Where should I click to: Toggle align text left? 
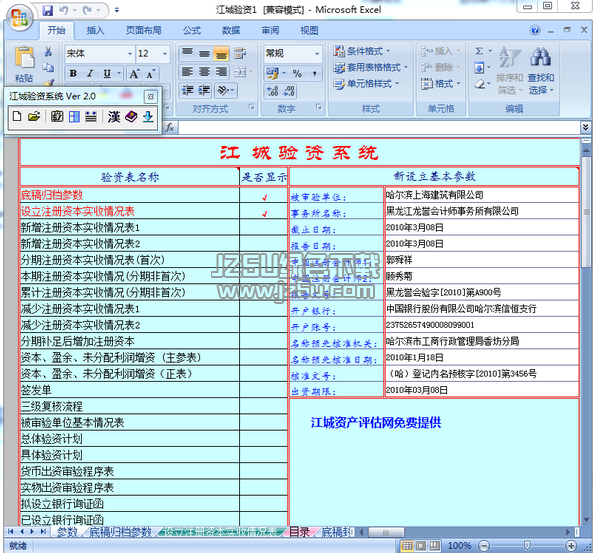tap(188, 71)
